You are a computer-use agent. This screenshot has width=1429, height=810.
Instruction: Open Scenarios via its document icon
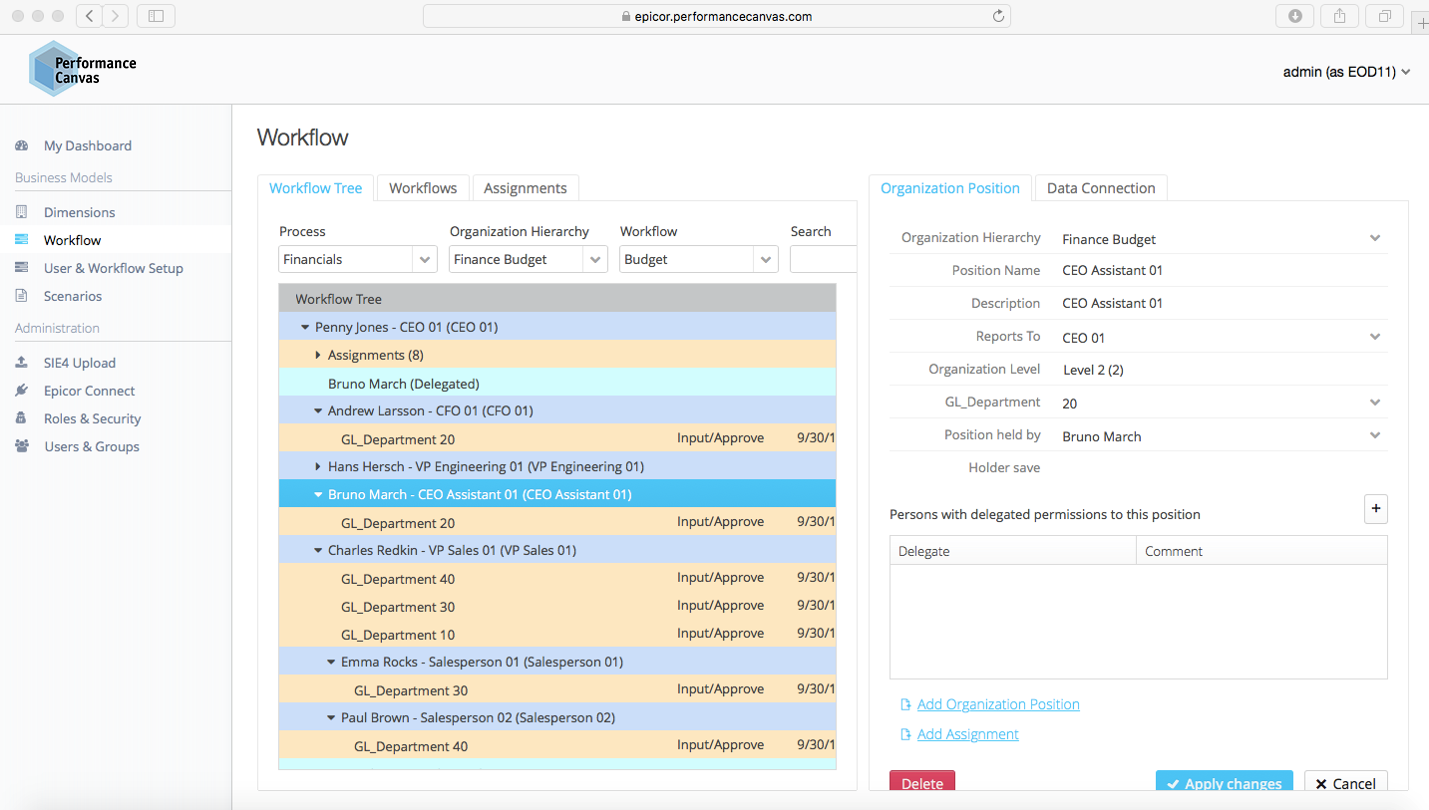point(22,296)
